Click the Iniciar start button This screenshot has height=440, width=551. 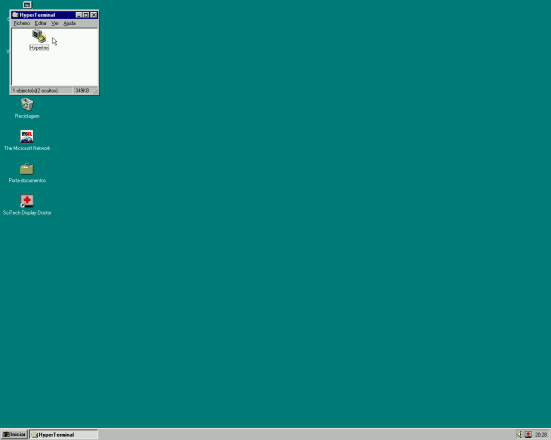pyautogui.click(x=14, y=434)
